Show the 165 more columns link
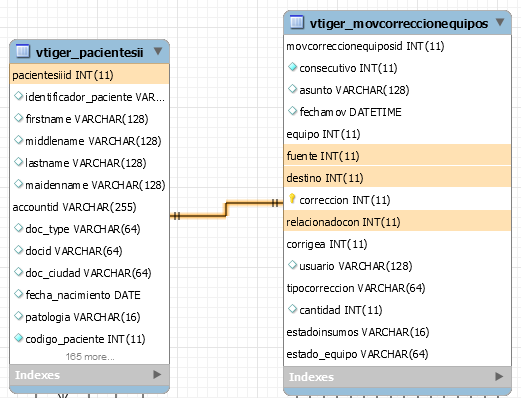This screenshot has height=398, width=521. coord(90,357)
